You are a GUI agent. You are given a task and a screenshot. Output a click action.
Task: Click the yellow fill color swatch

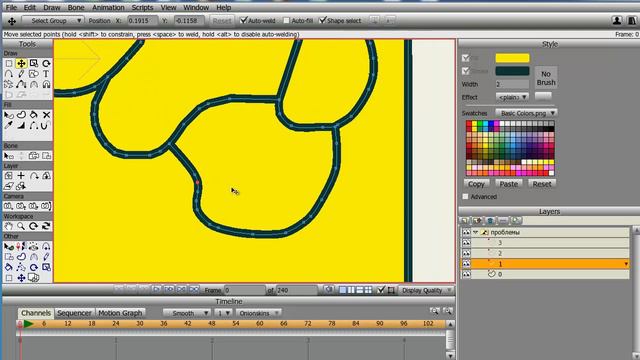[x=512, y=58]
